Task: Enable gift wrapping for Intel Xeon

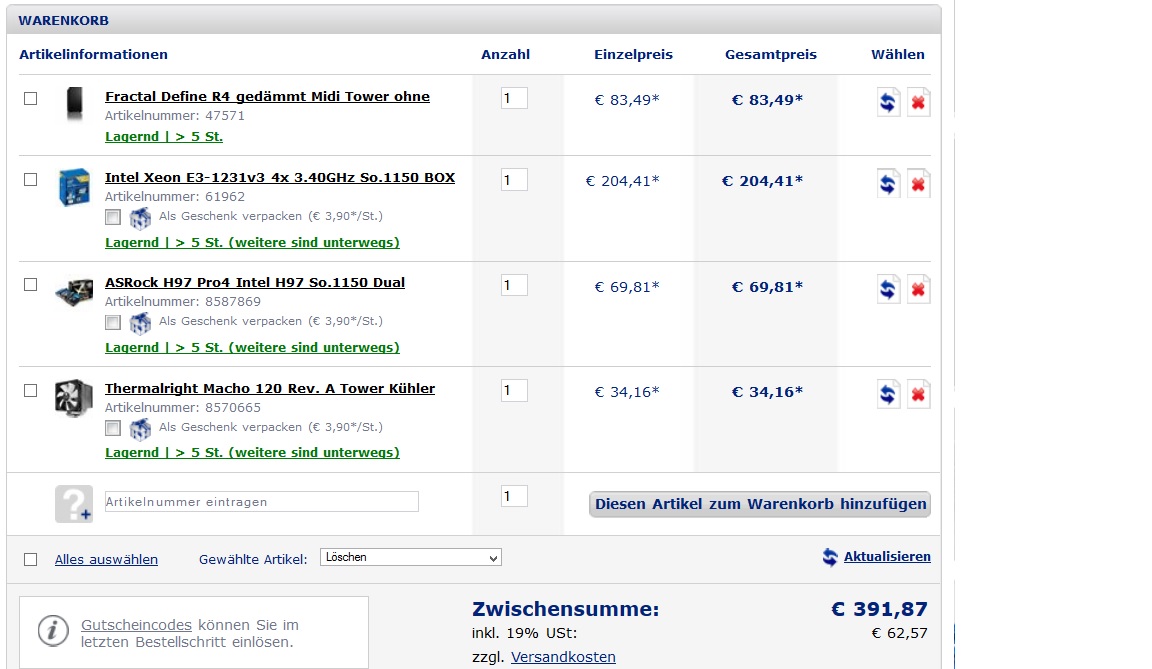Action: pyautogui.click(x=113, y=217)
